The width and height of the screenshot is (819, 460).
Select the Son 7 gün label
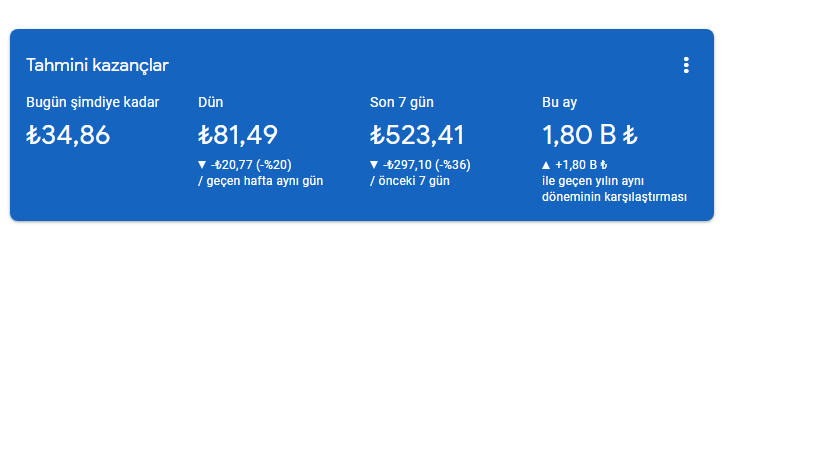pos(402,102)
